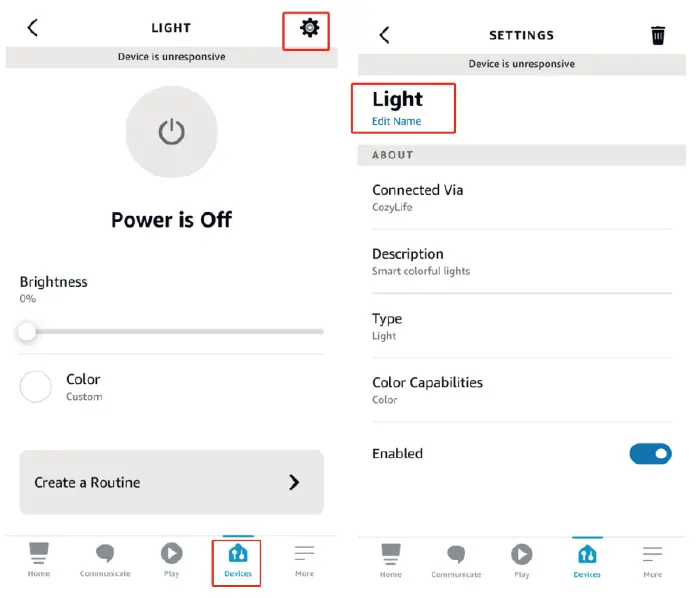Open light settings via gear icon
The image size is (698, 598).
309,29
